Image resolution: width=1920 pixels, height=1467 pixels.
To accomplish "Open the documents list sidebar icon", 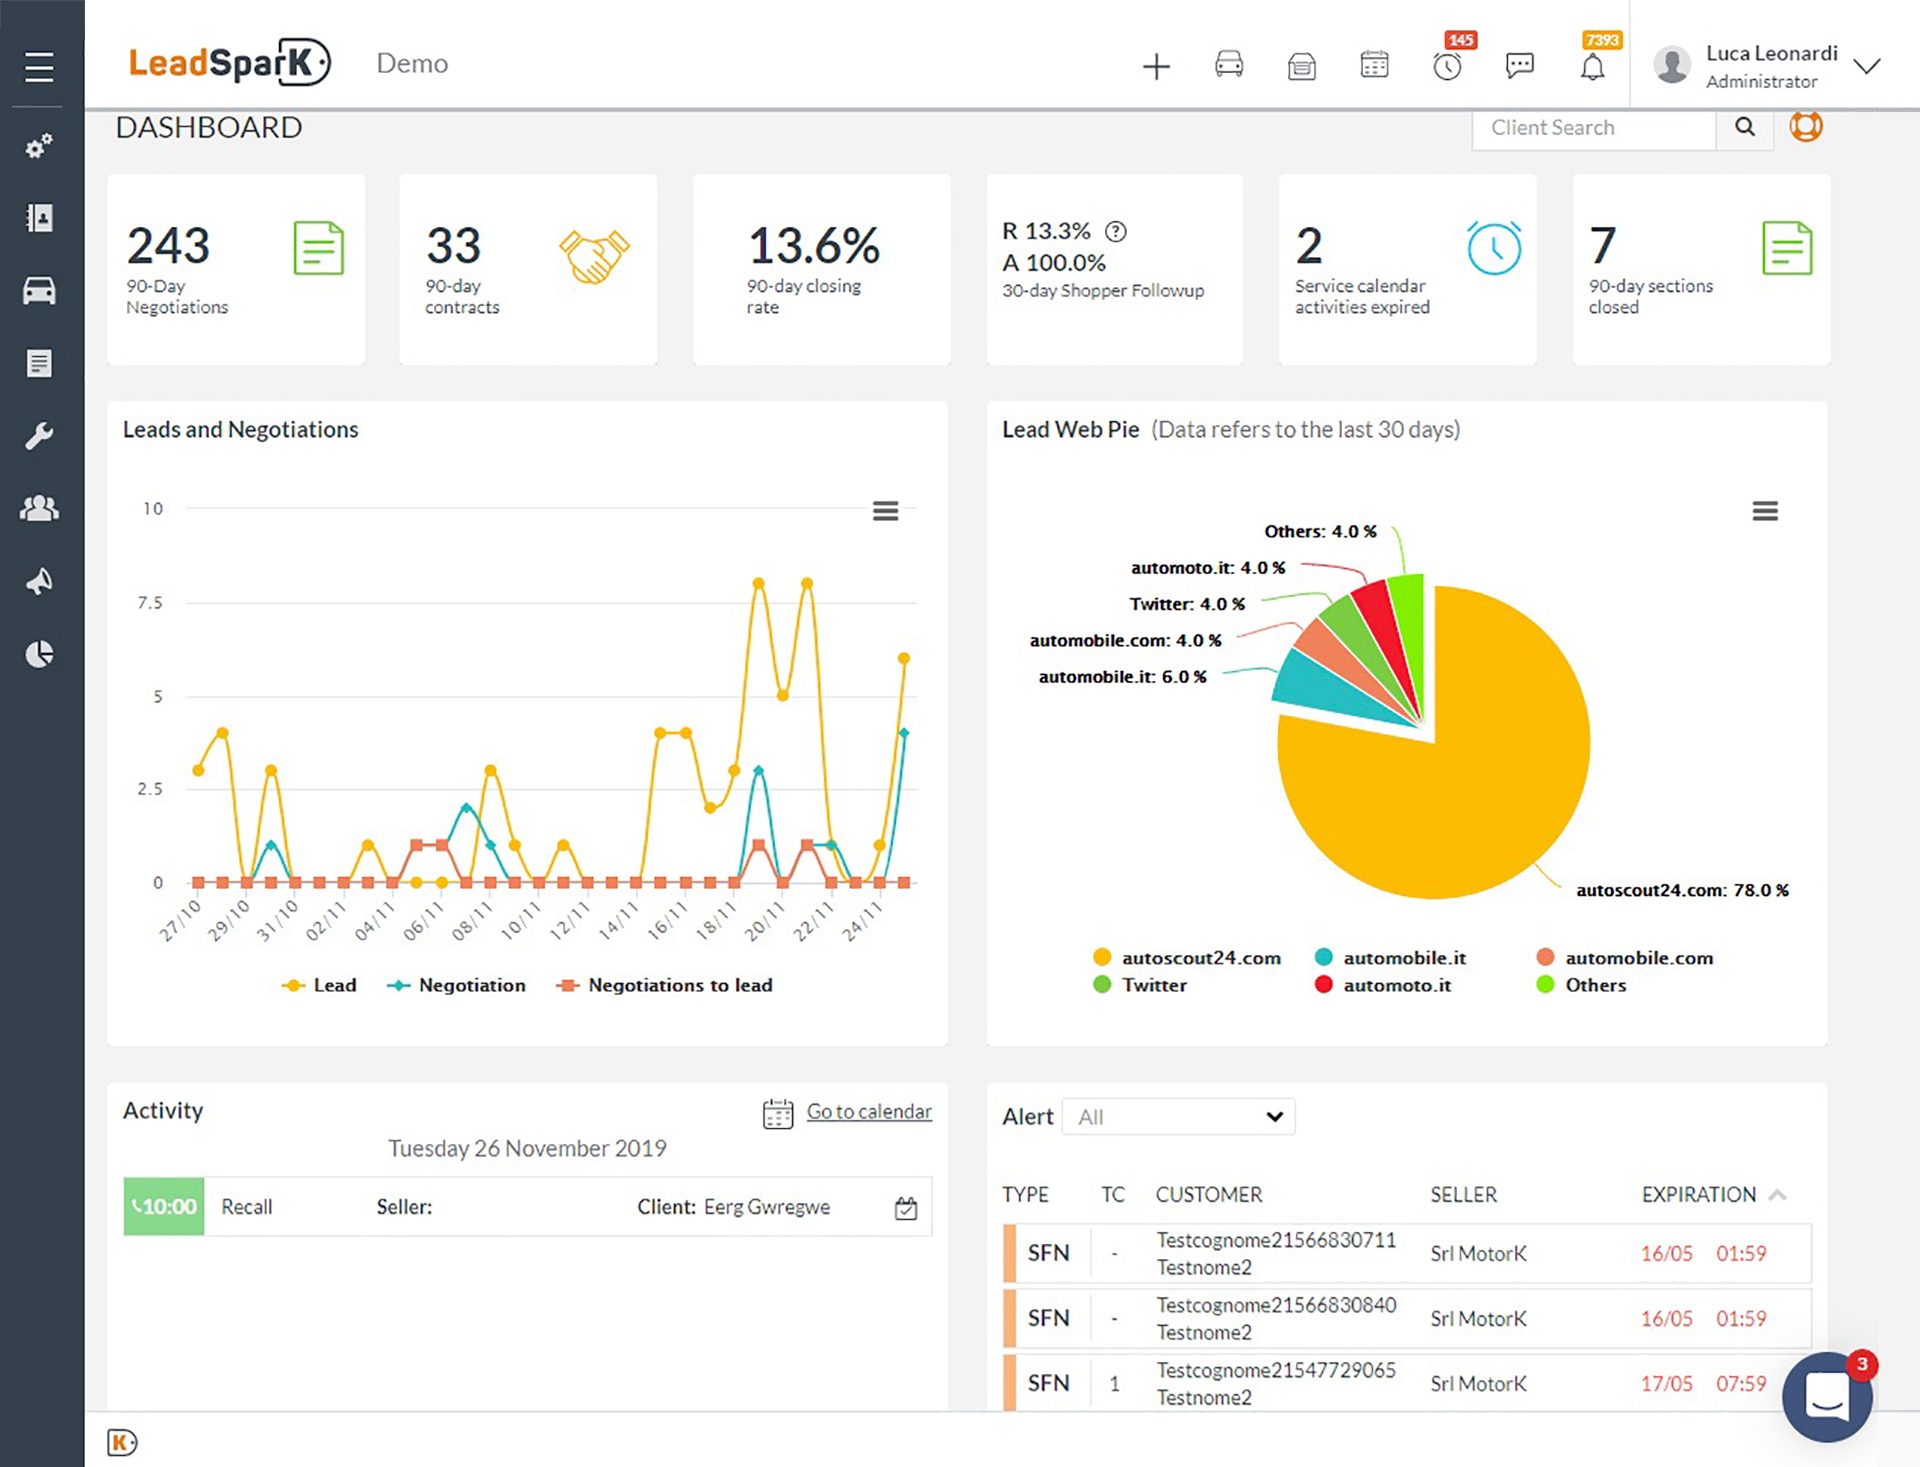I will 39,363.
